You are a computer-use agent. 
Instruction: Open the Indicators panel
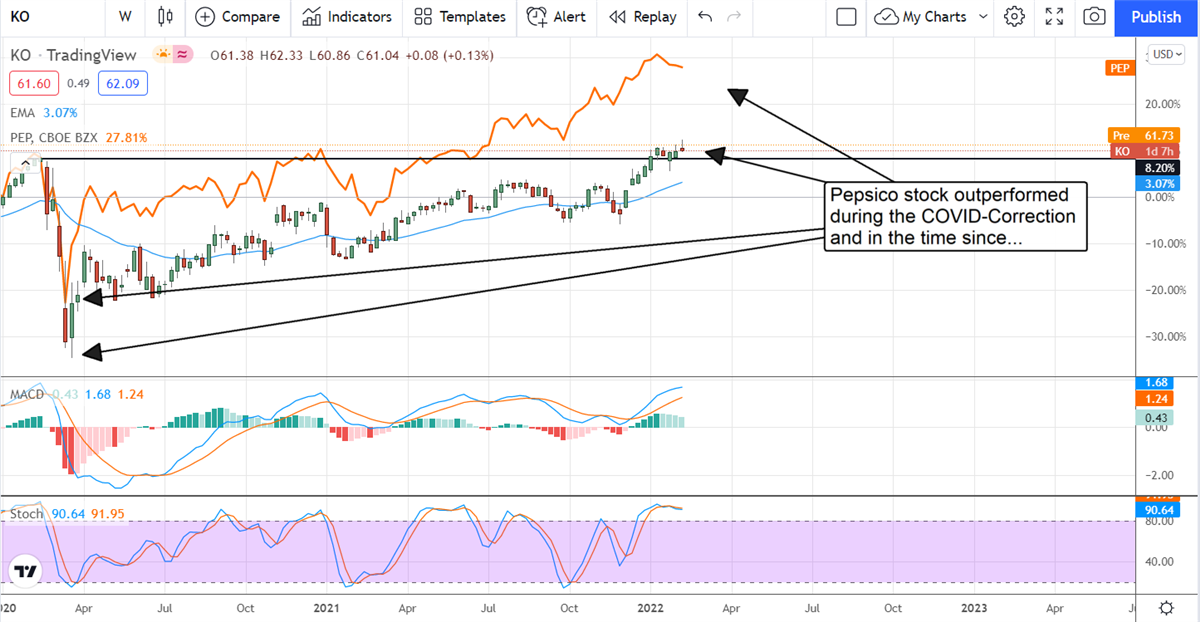pos(347,17)
